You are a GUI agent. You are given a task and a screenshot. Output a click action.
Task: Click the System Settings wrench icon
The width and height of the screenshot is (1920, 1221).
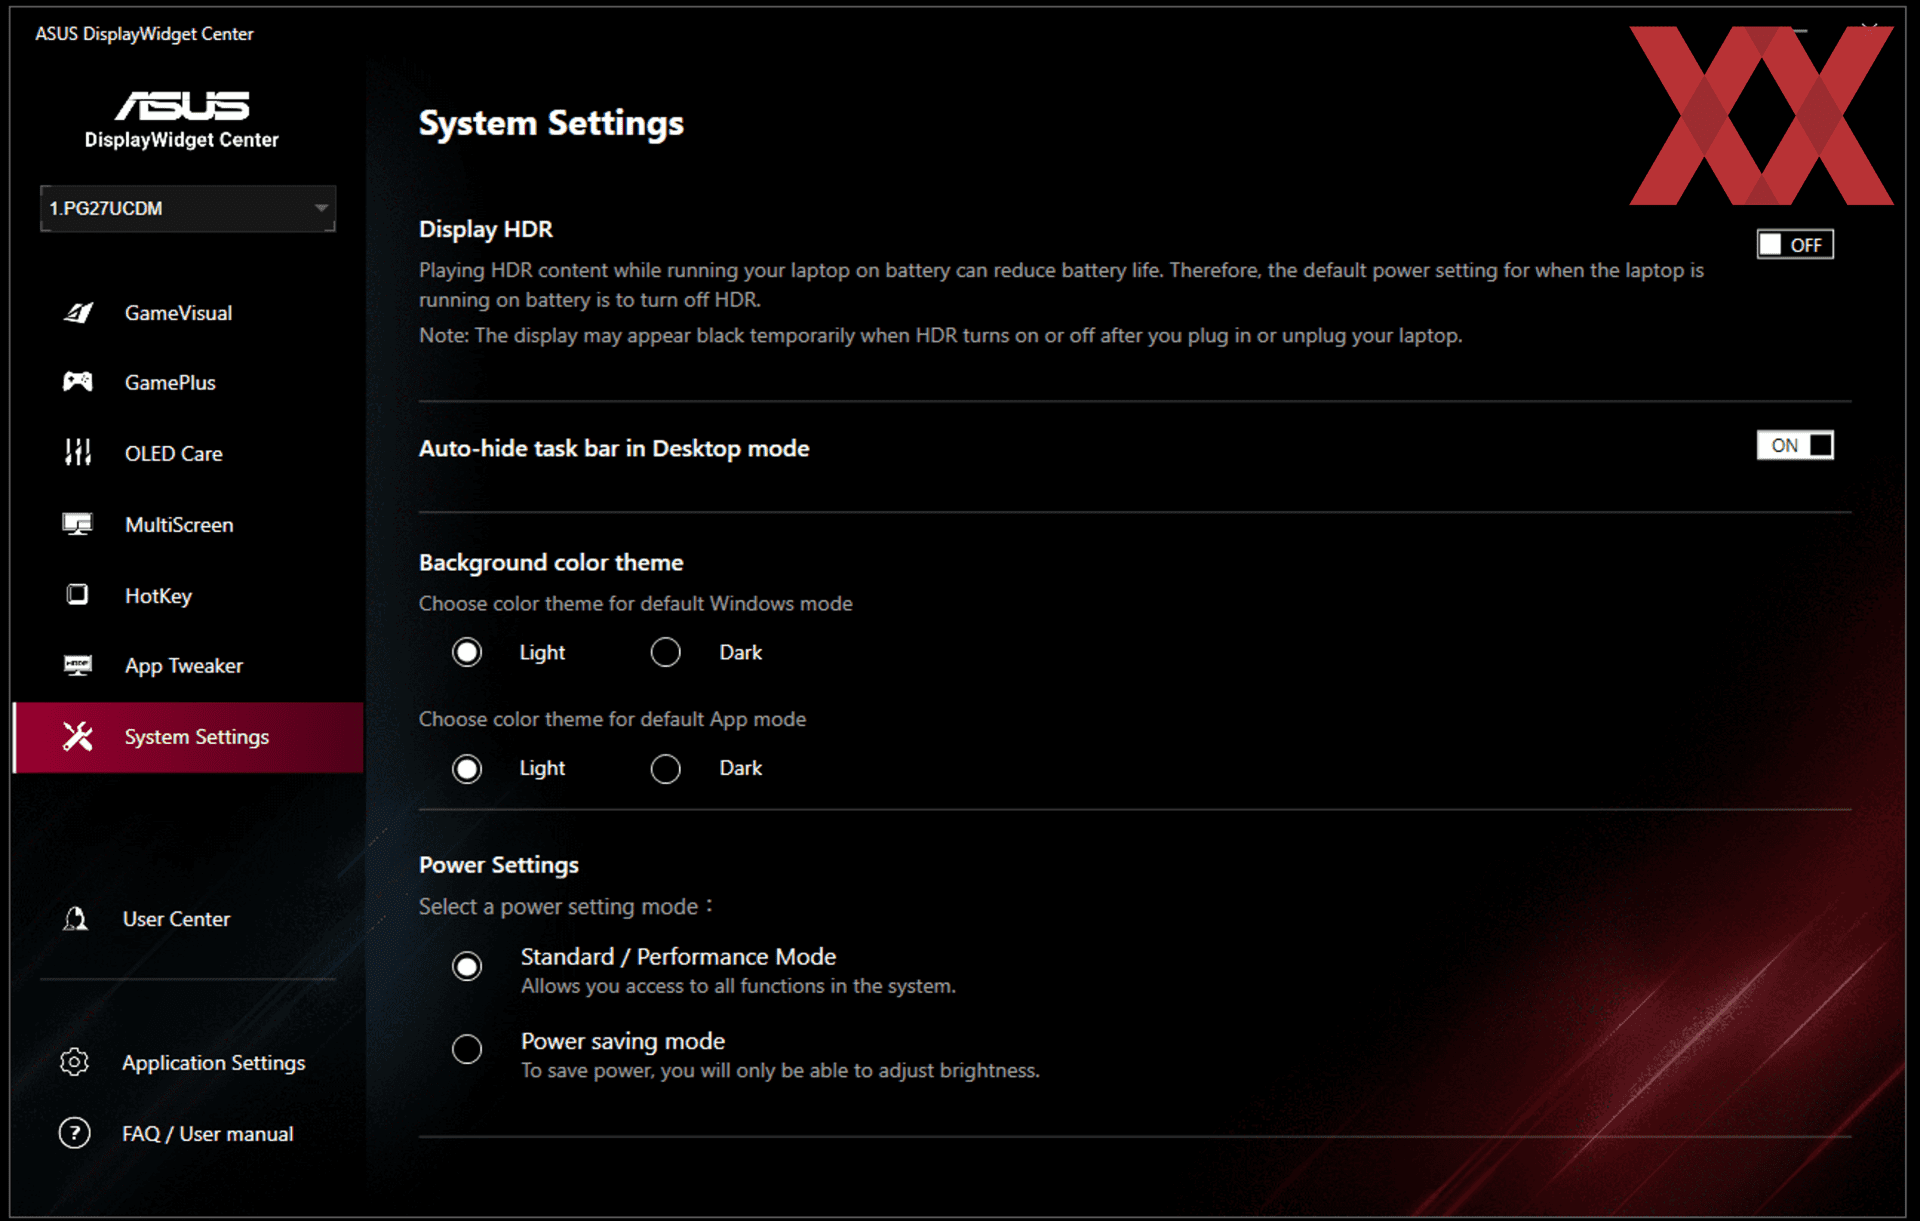78,736
